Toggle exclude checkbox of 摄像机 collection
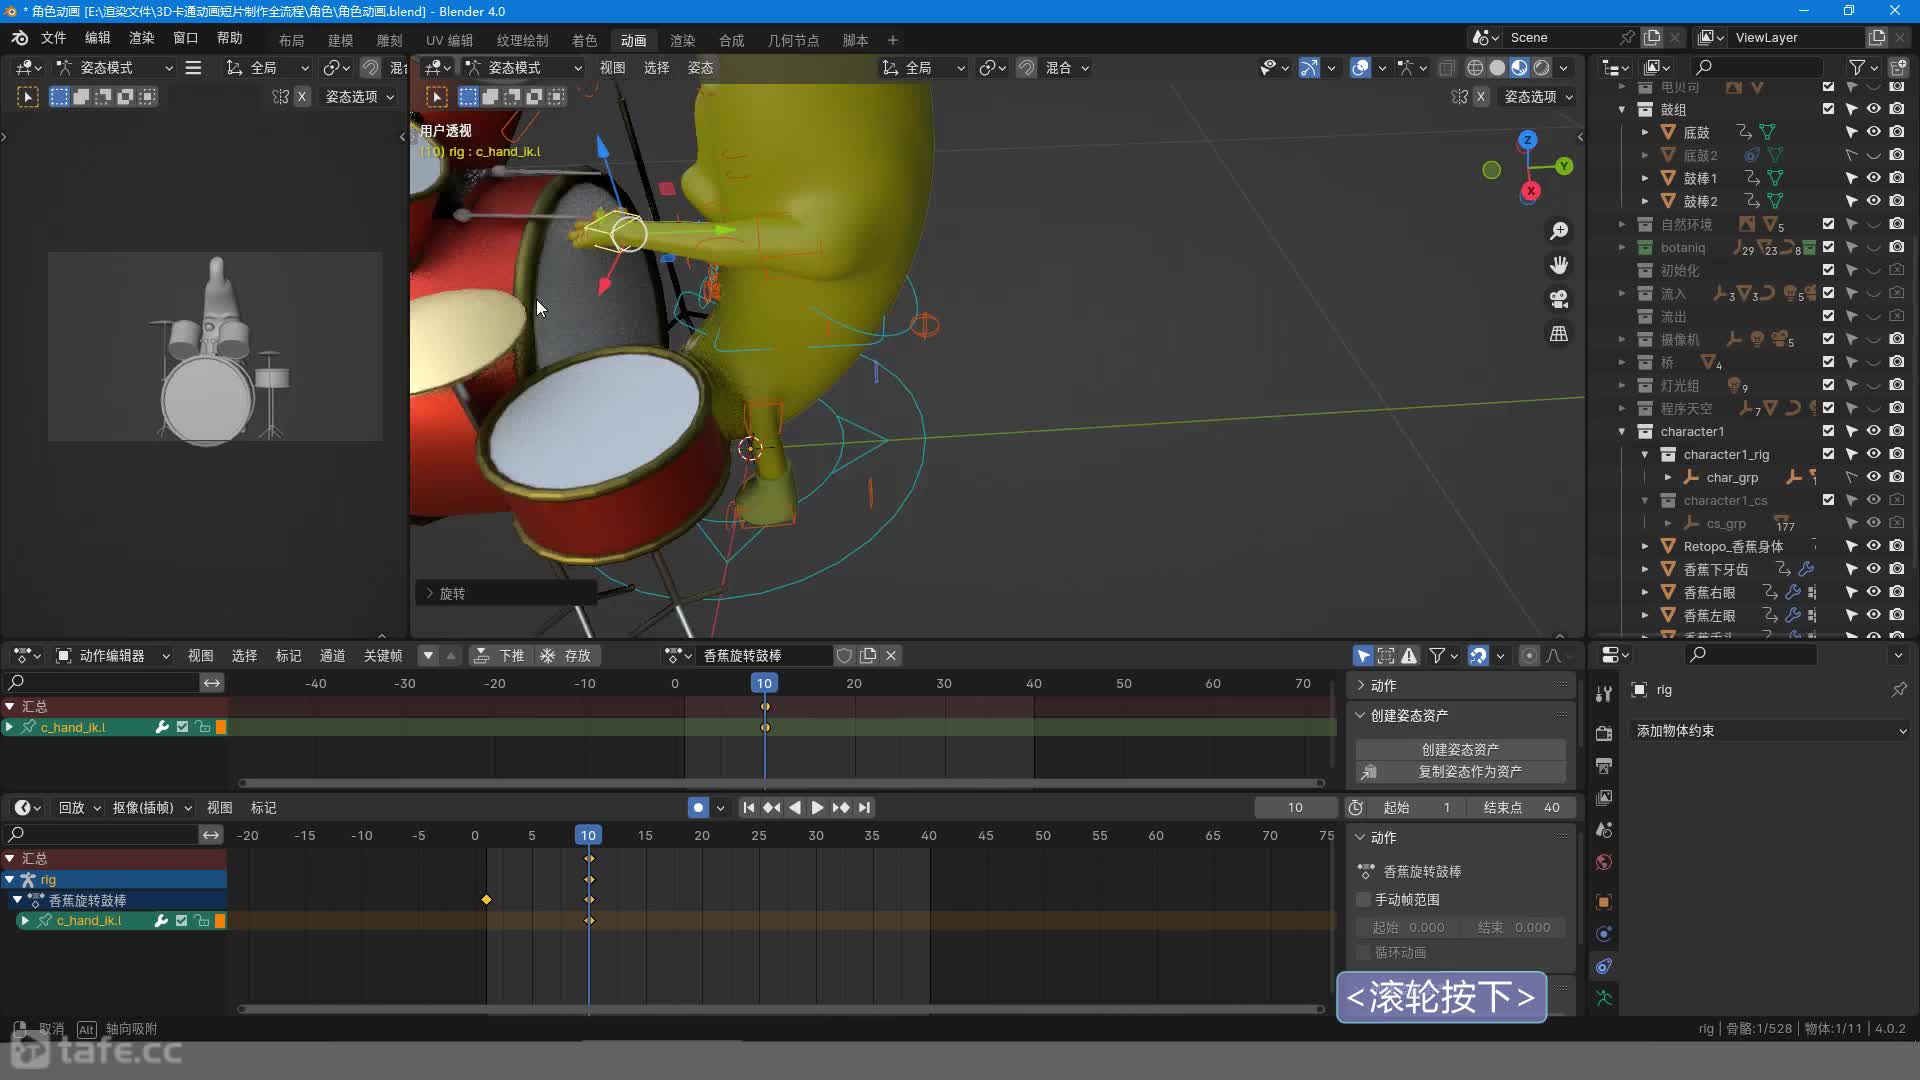 1828,339
